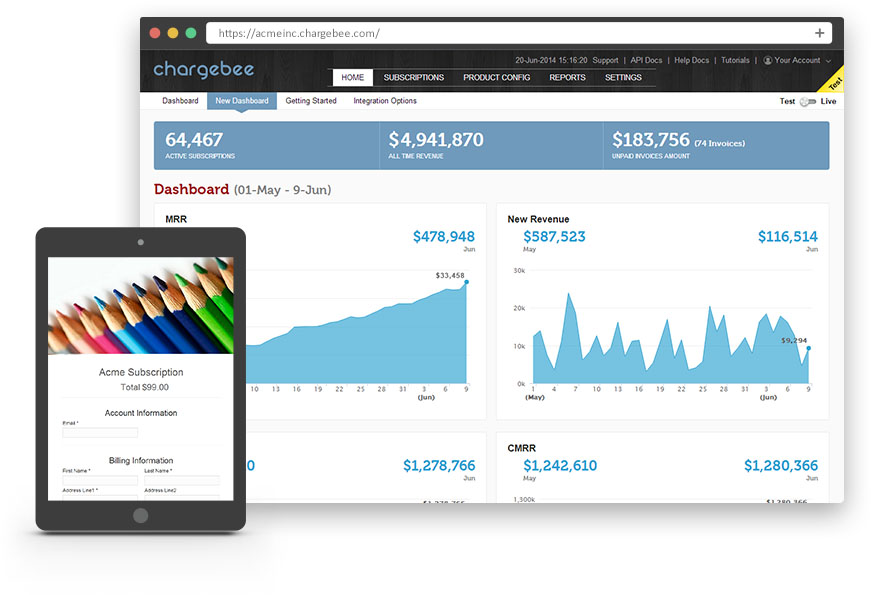Click the First Name field on tablet
This screenshot has width=893, height=595.
click(100, 480)
